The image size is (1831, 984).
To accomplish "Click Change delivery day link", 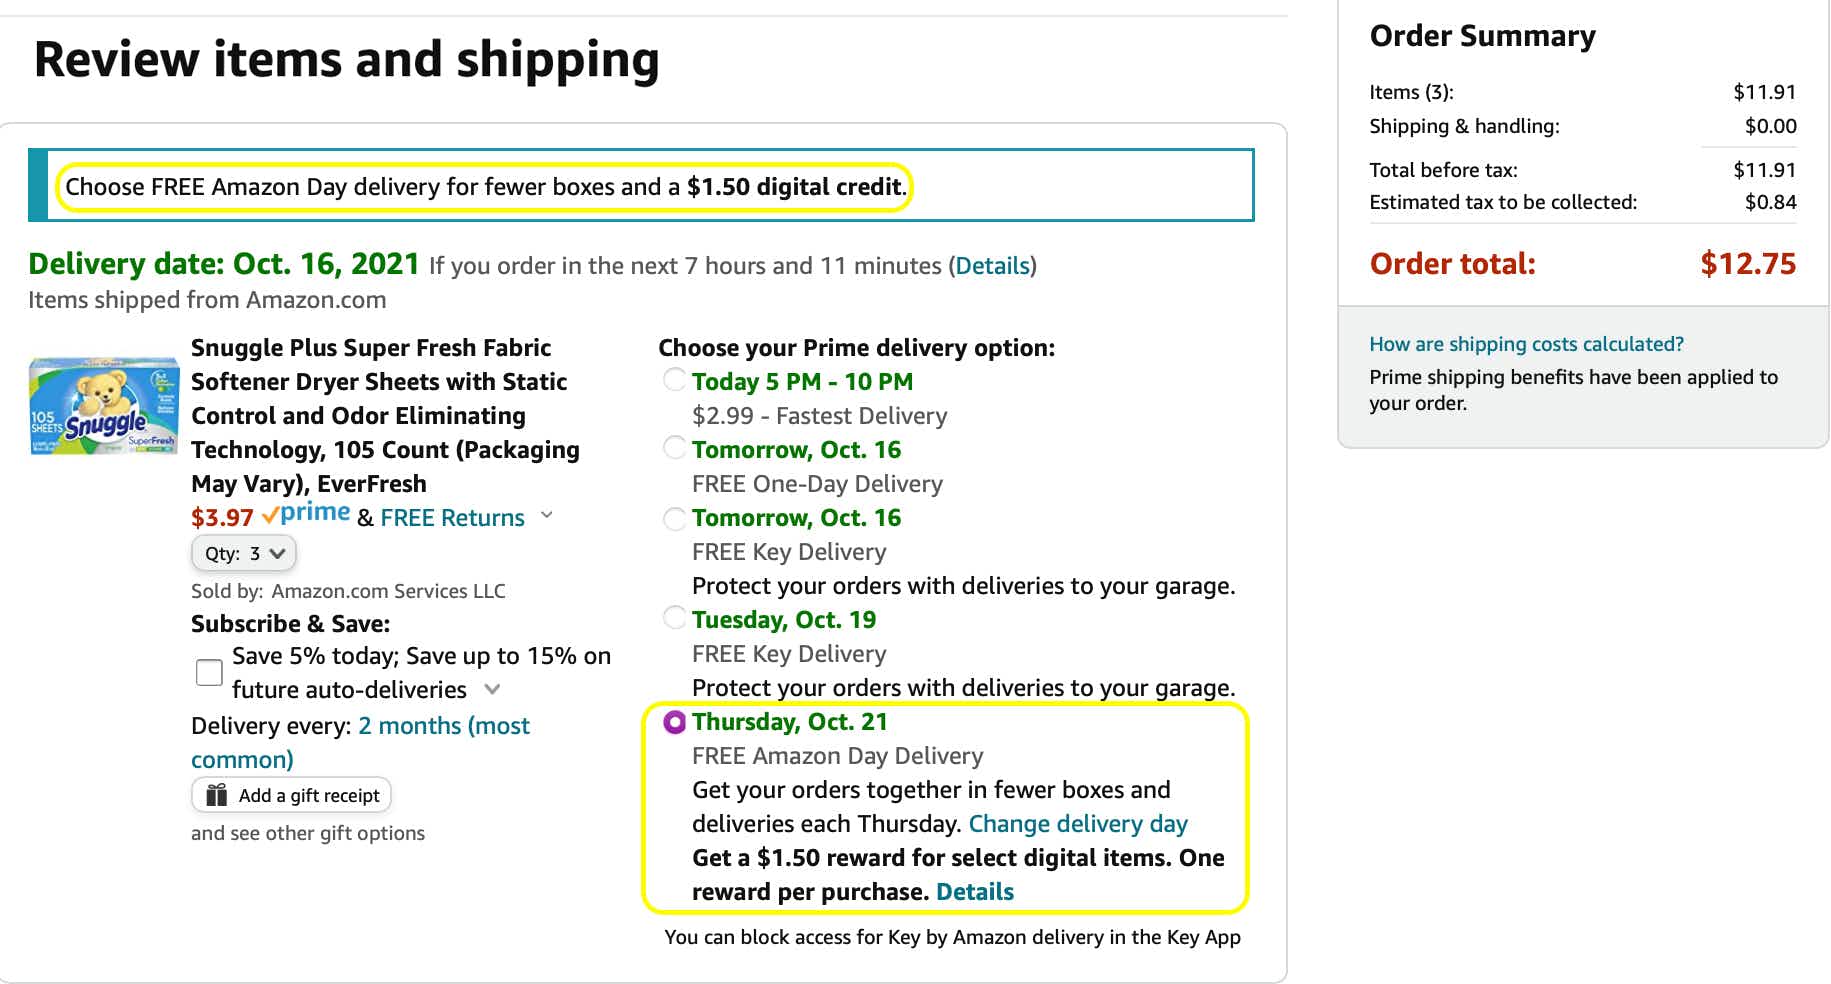I will point(1078,824).
